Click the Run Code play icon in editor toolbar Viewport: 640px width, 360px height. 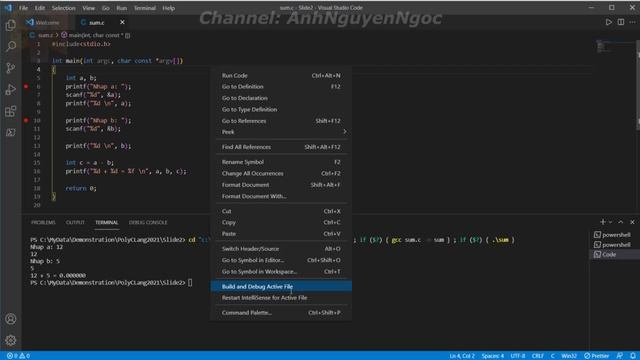608,22
